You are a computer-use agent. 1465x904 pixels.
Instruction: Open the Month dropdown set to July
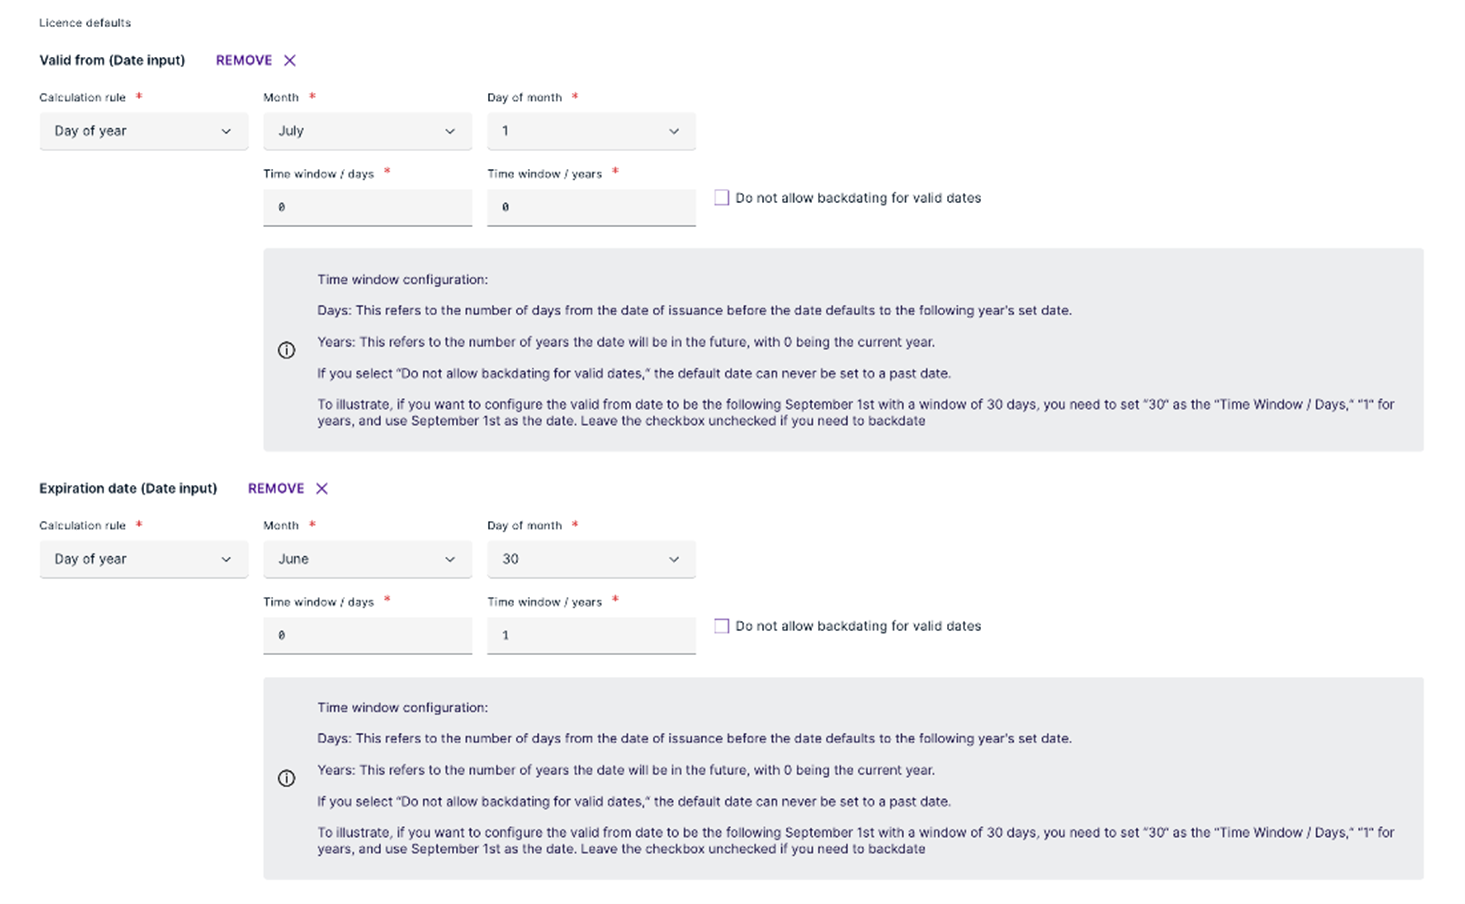coord(367,131)
